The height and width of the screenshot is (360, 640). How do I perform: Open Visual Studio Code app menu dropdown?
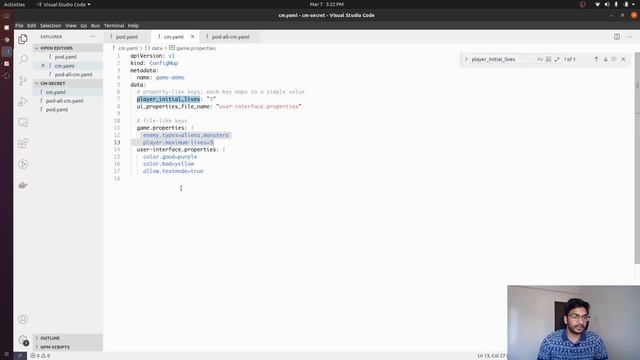[64, 4]
